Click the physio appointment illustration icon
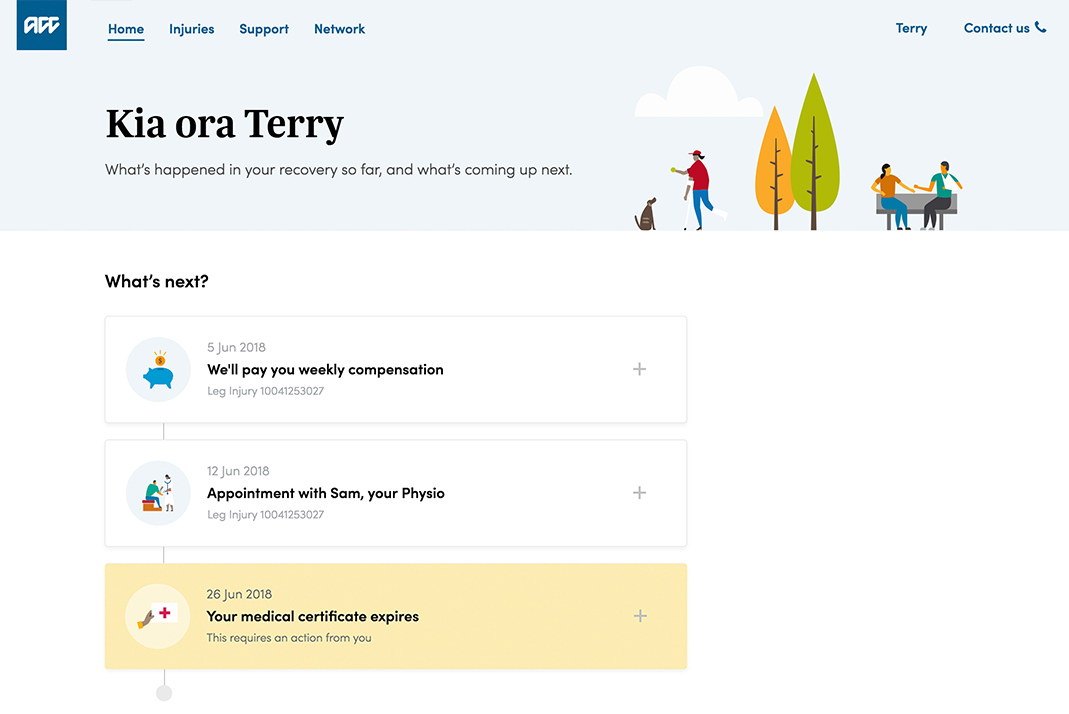 pyautogui.click(x=158, y=493)
